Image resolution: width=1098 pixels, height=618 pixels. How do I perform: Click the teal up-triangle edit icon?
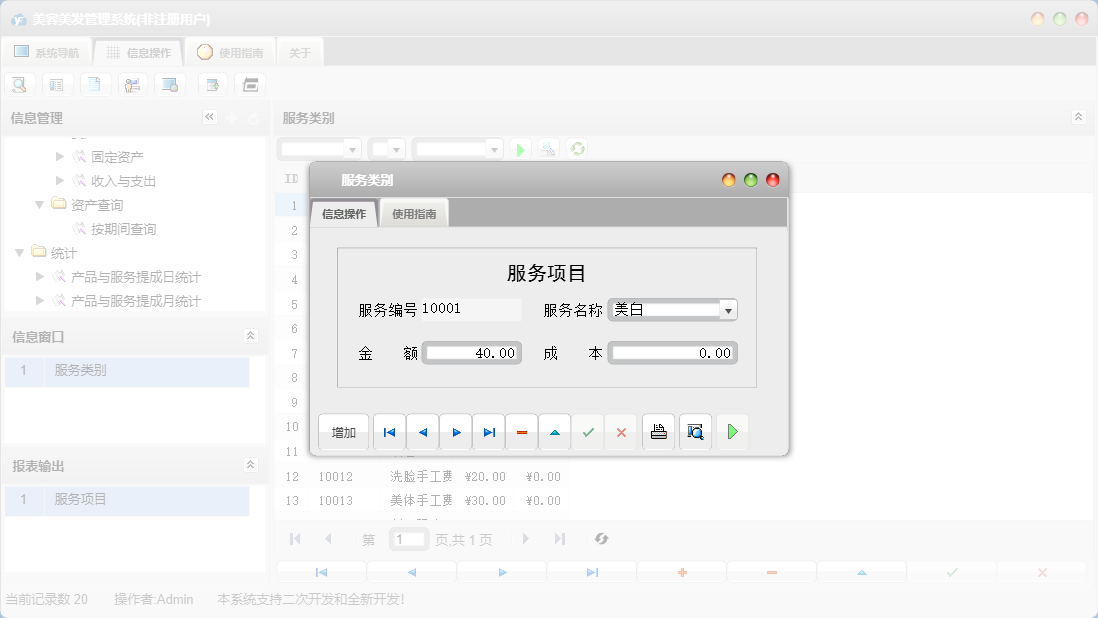tap(555, 432)
